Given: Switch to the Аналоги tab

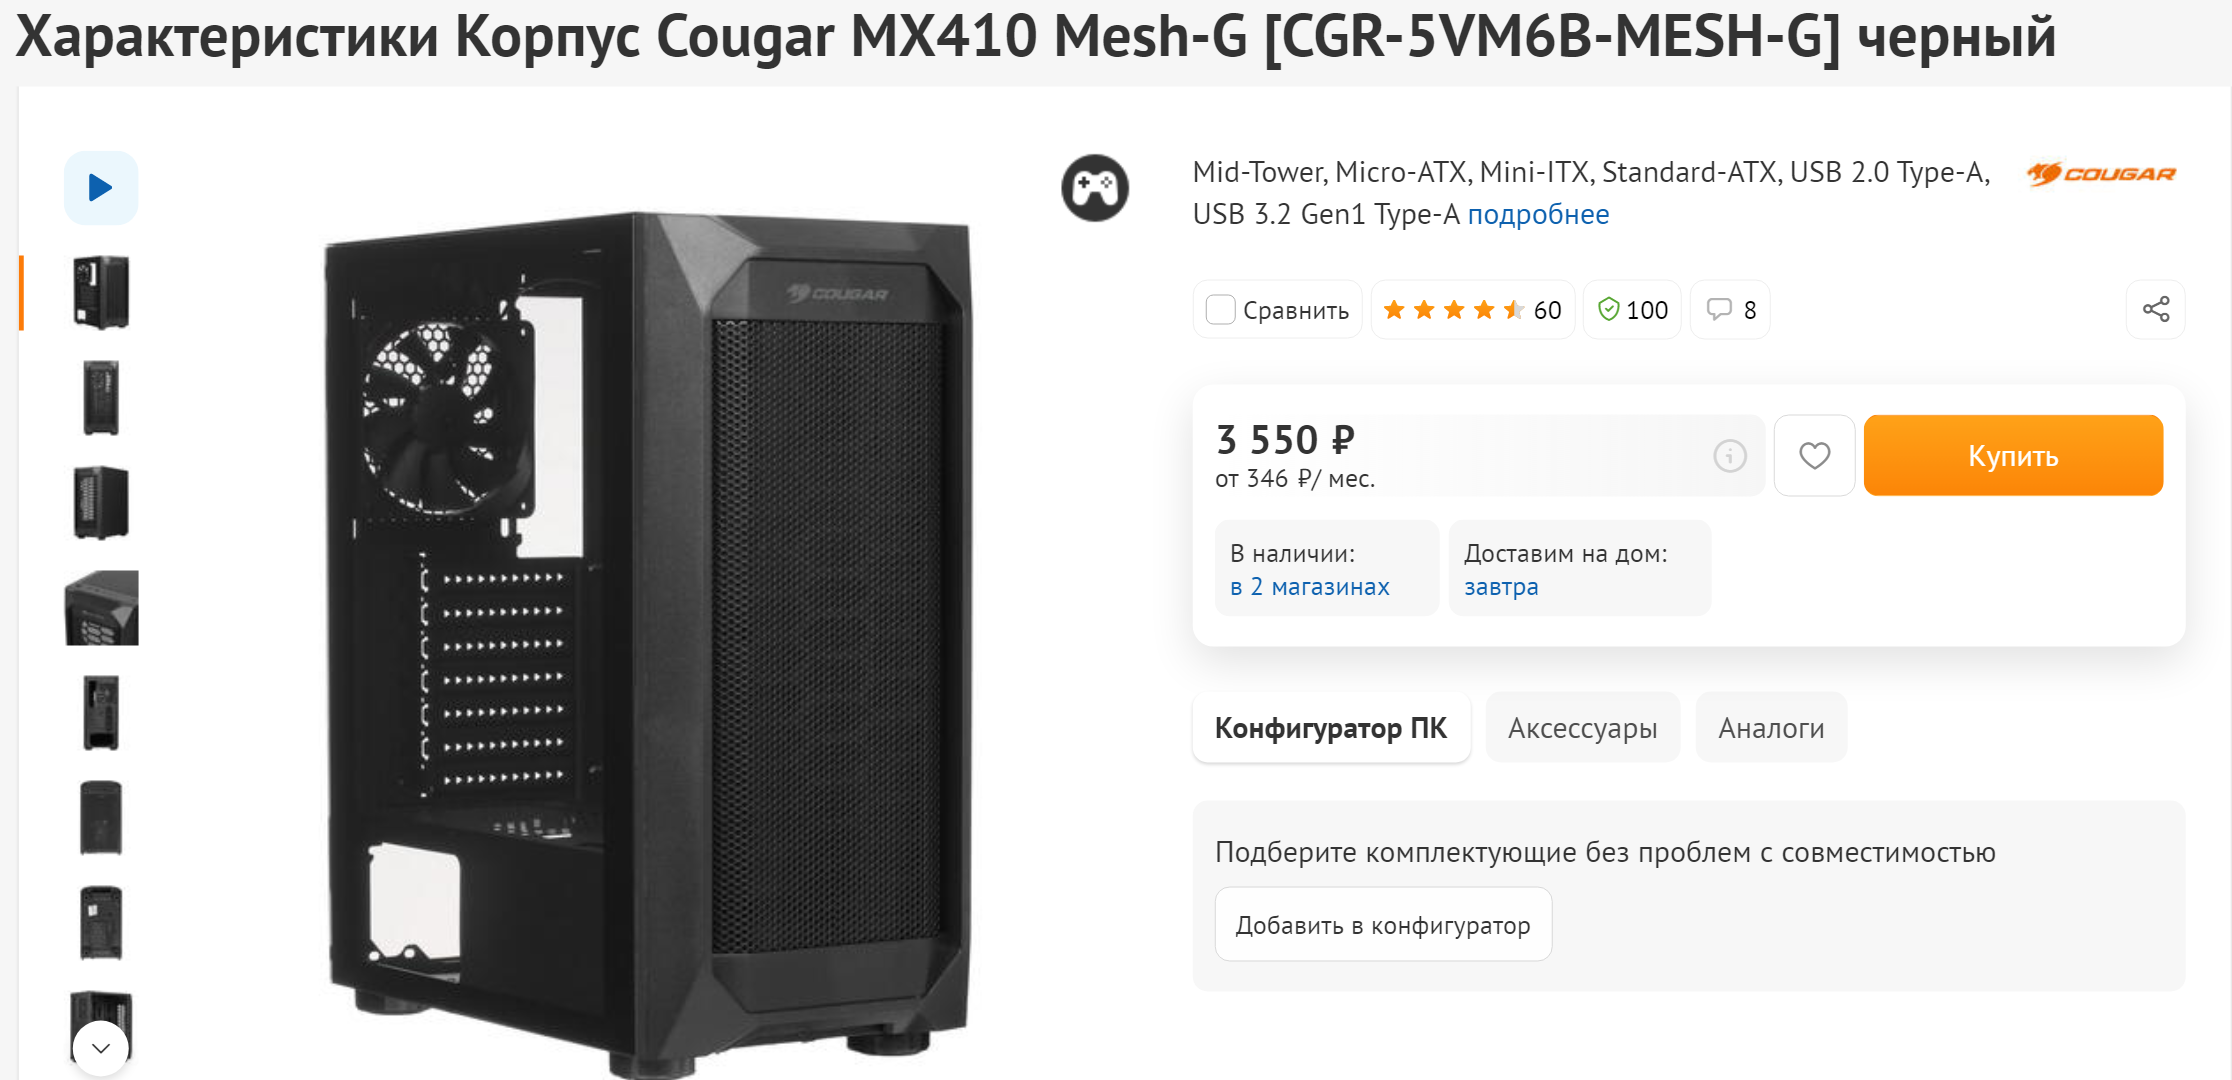Looking at the screenshot, I should tap(1771, 728).
